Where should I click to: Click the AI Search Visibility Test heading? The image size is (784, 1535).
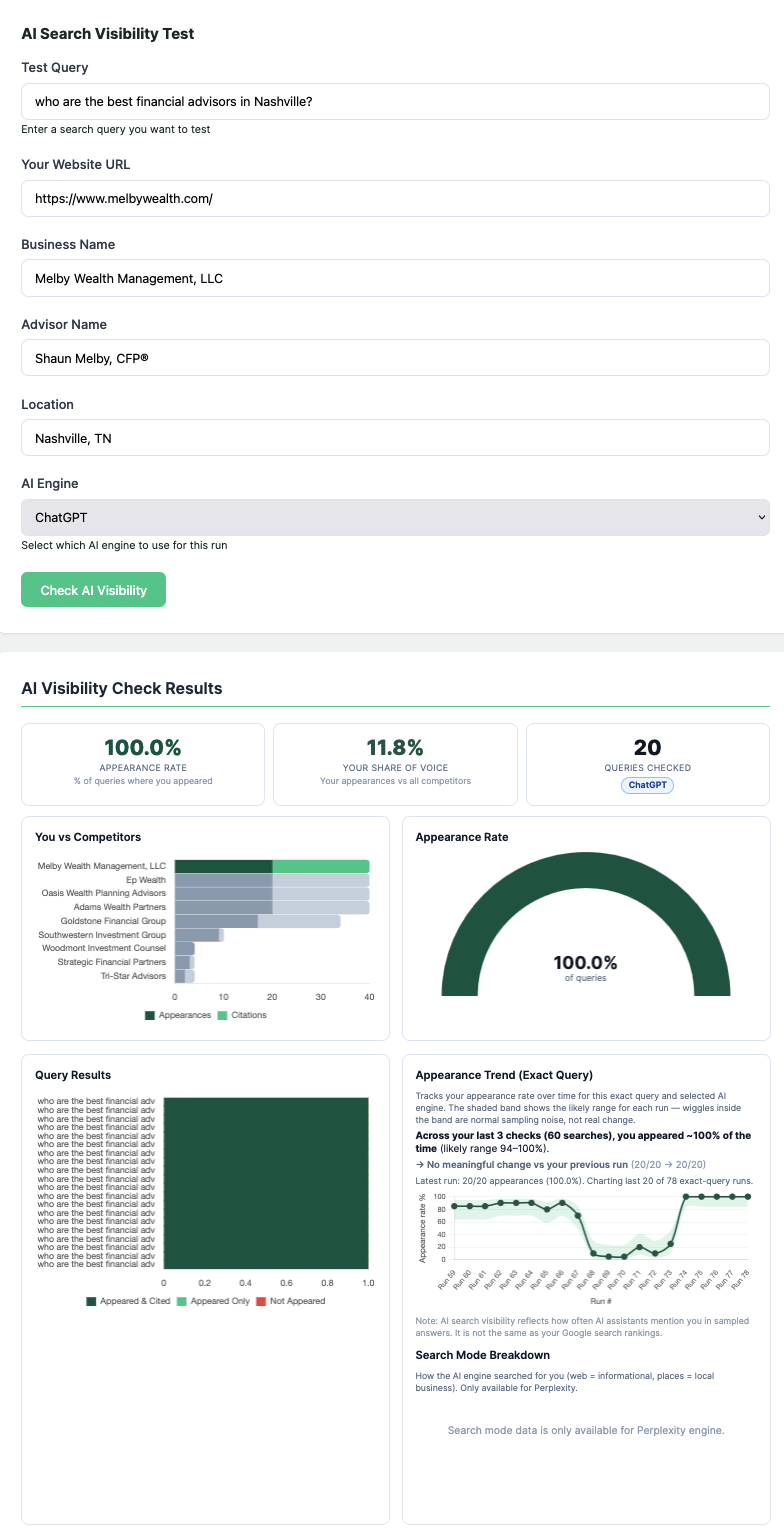108,34
